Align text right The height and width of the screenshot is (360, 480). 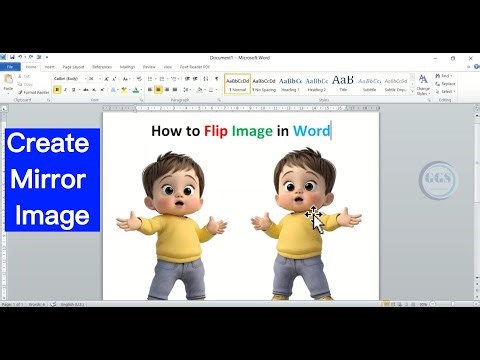166,90
